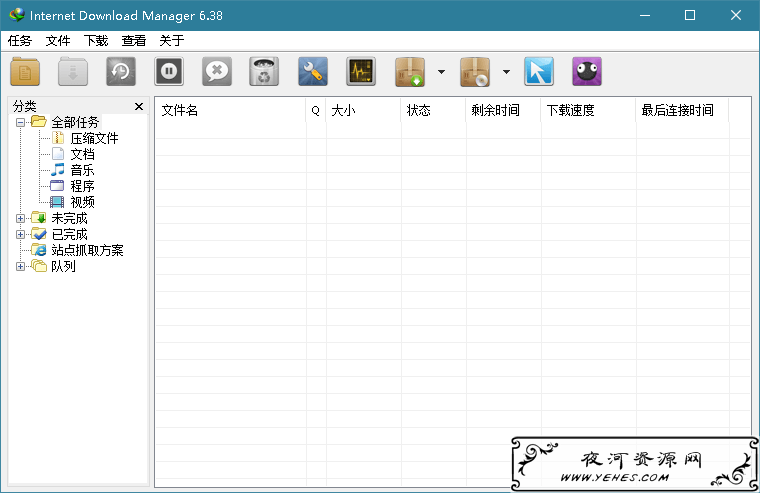This screenshot has height=493, width=760.
Task: Open dropdown arrow beside start queue icon
Action: (441, 72)
